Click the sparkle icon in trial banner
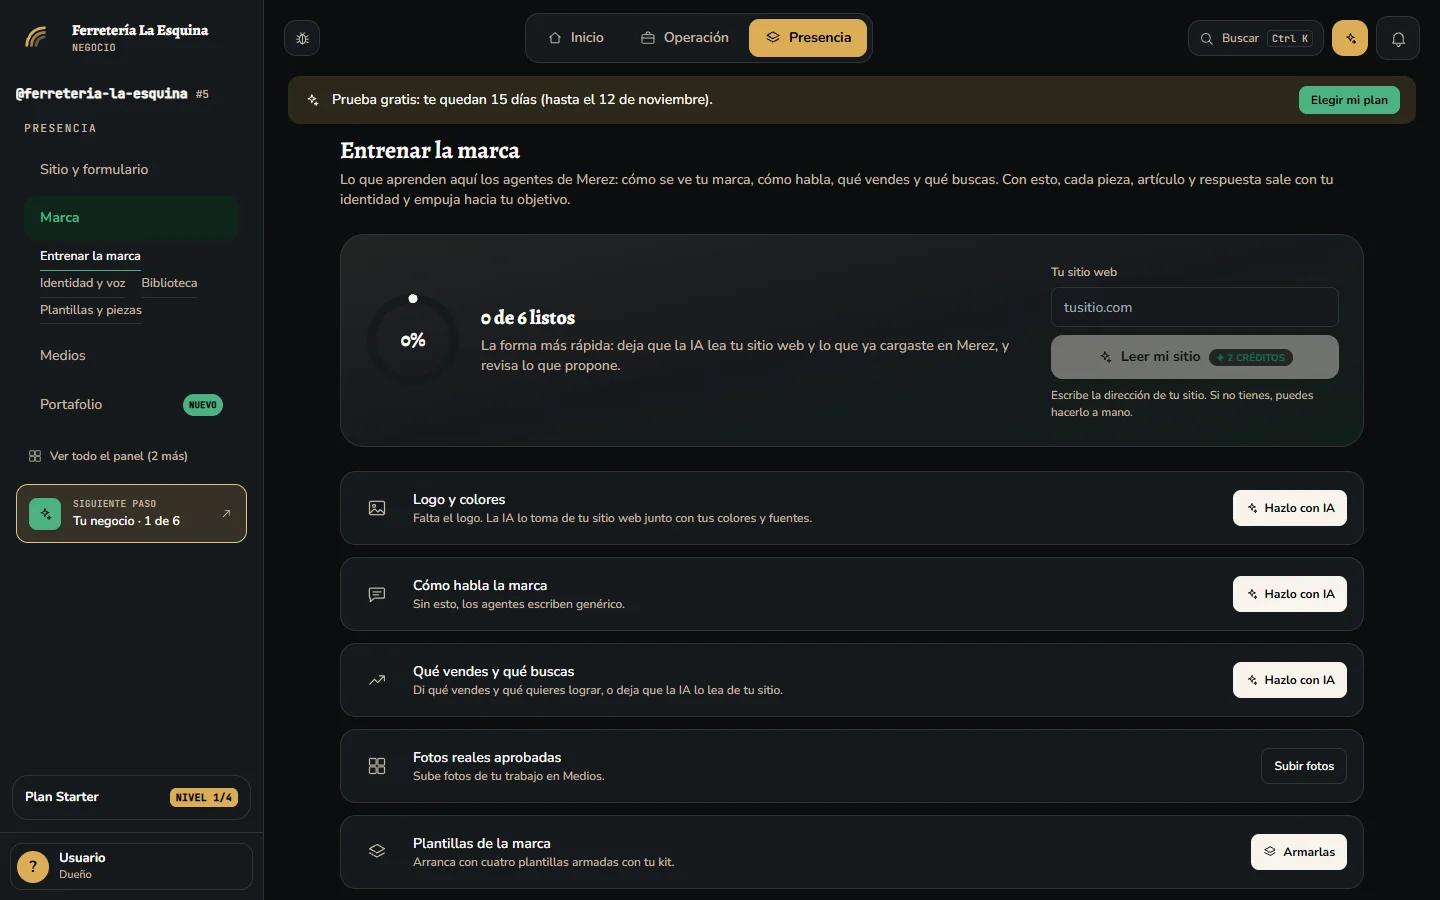Screen dimensions: 1440x900 tap(313, 100)
